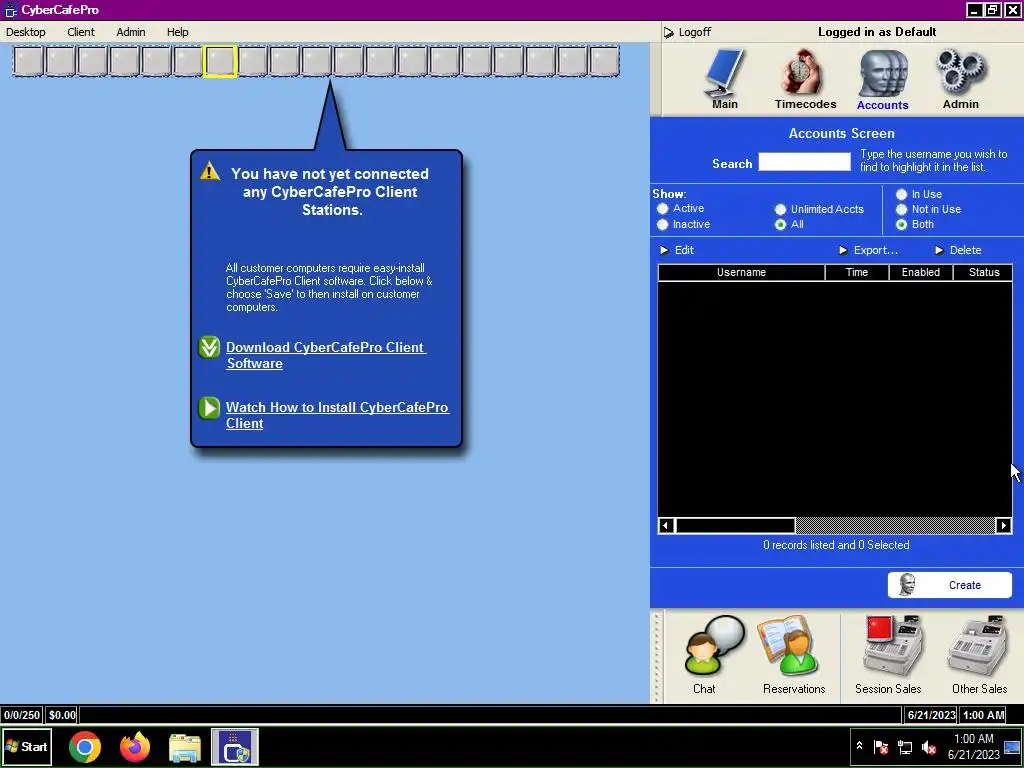This screenshot has height=768, width=1024.
Task: Launch Google Chrome from taskbar
Action: click(x=85, y=746)
